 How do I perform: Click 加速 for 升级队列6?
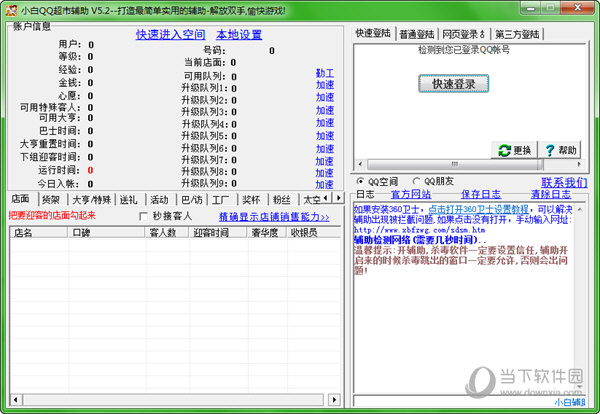tap(325, 148)
